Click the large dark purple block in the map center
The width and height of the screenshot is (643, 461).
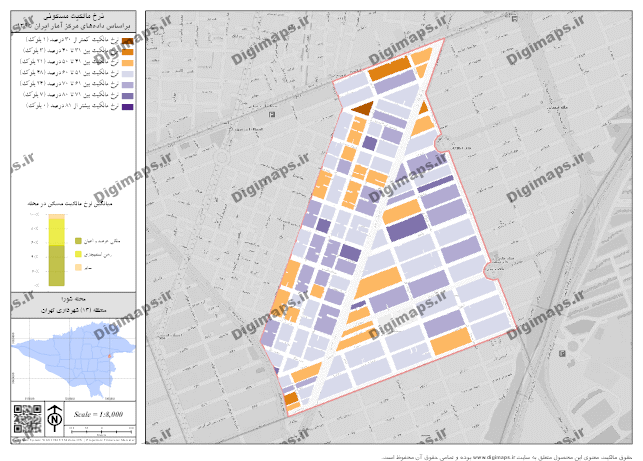pyautogui.click(x=405, y=227)
